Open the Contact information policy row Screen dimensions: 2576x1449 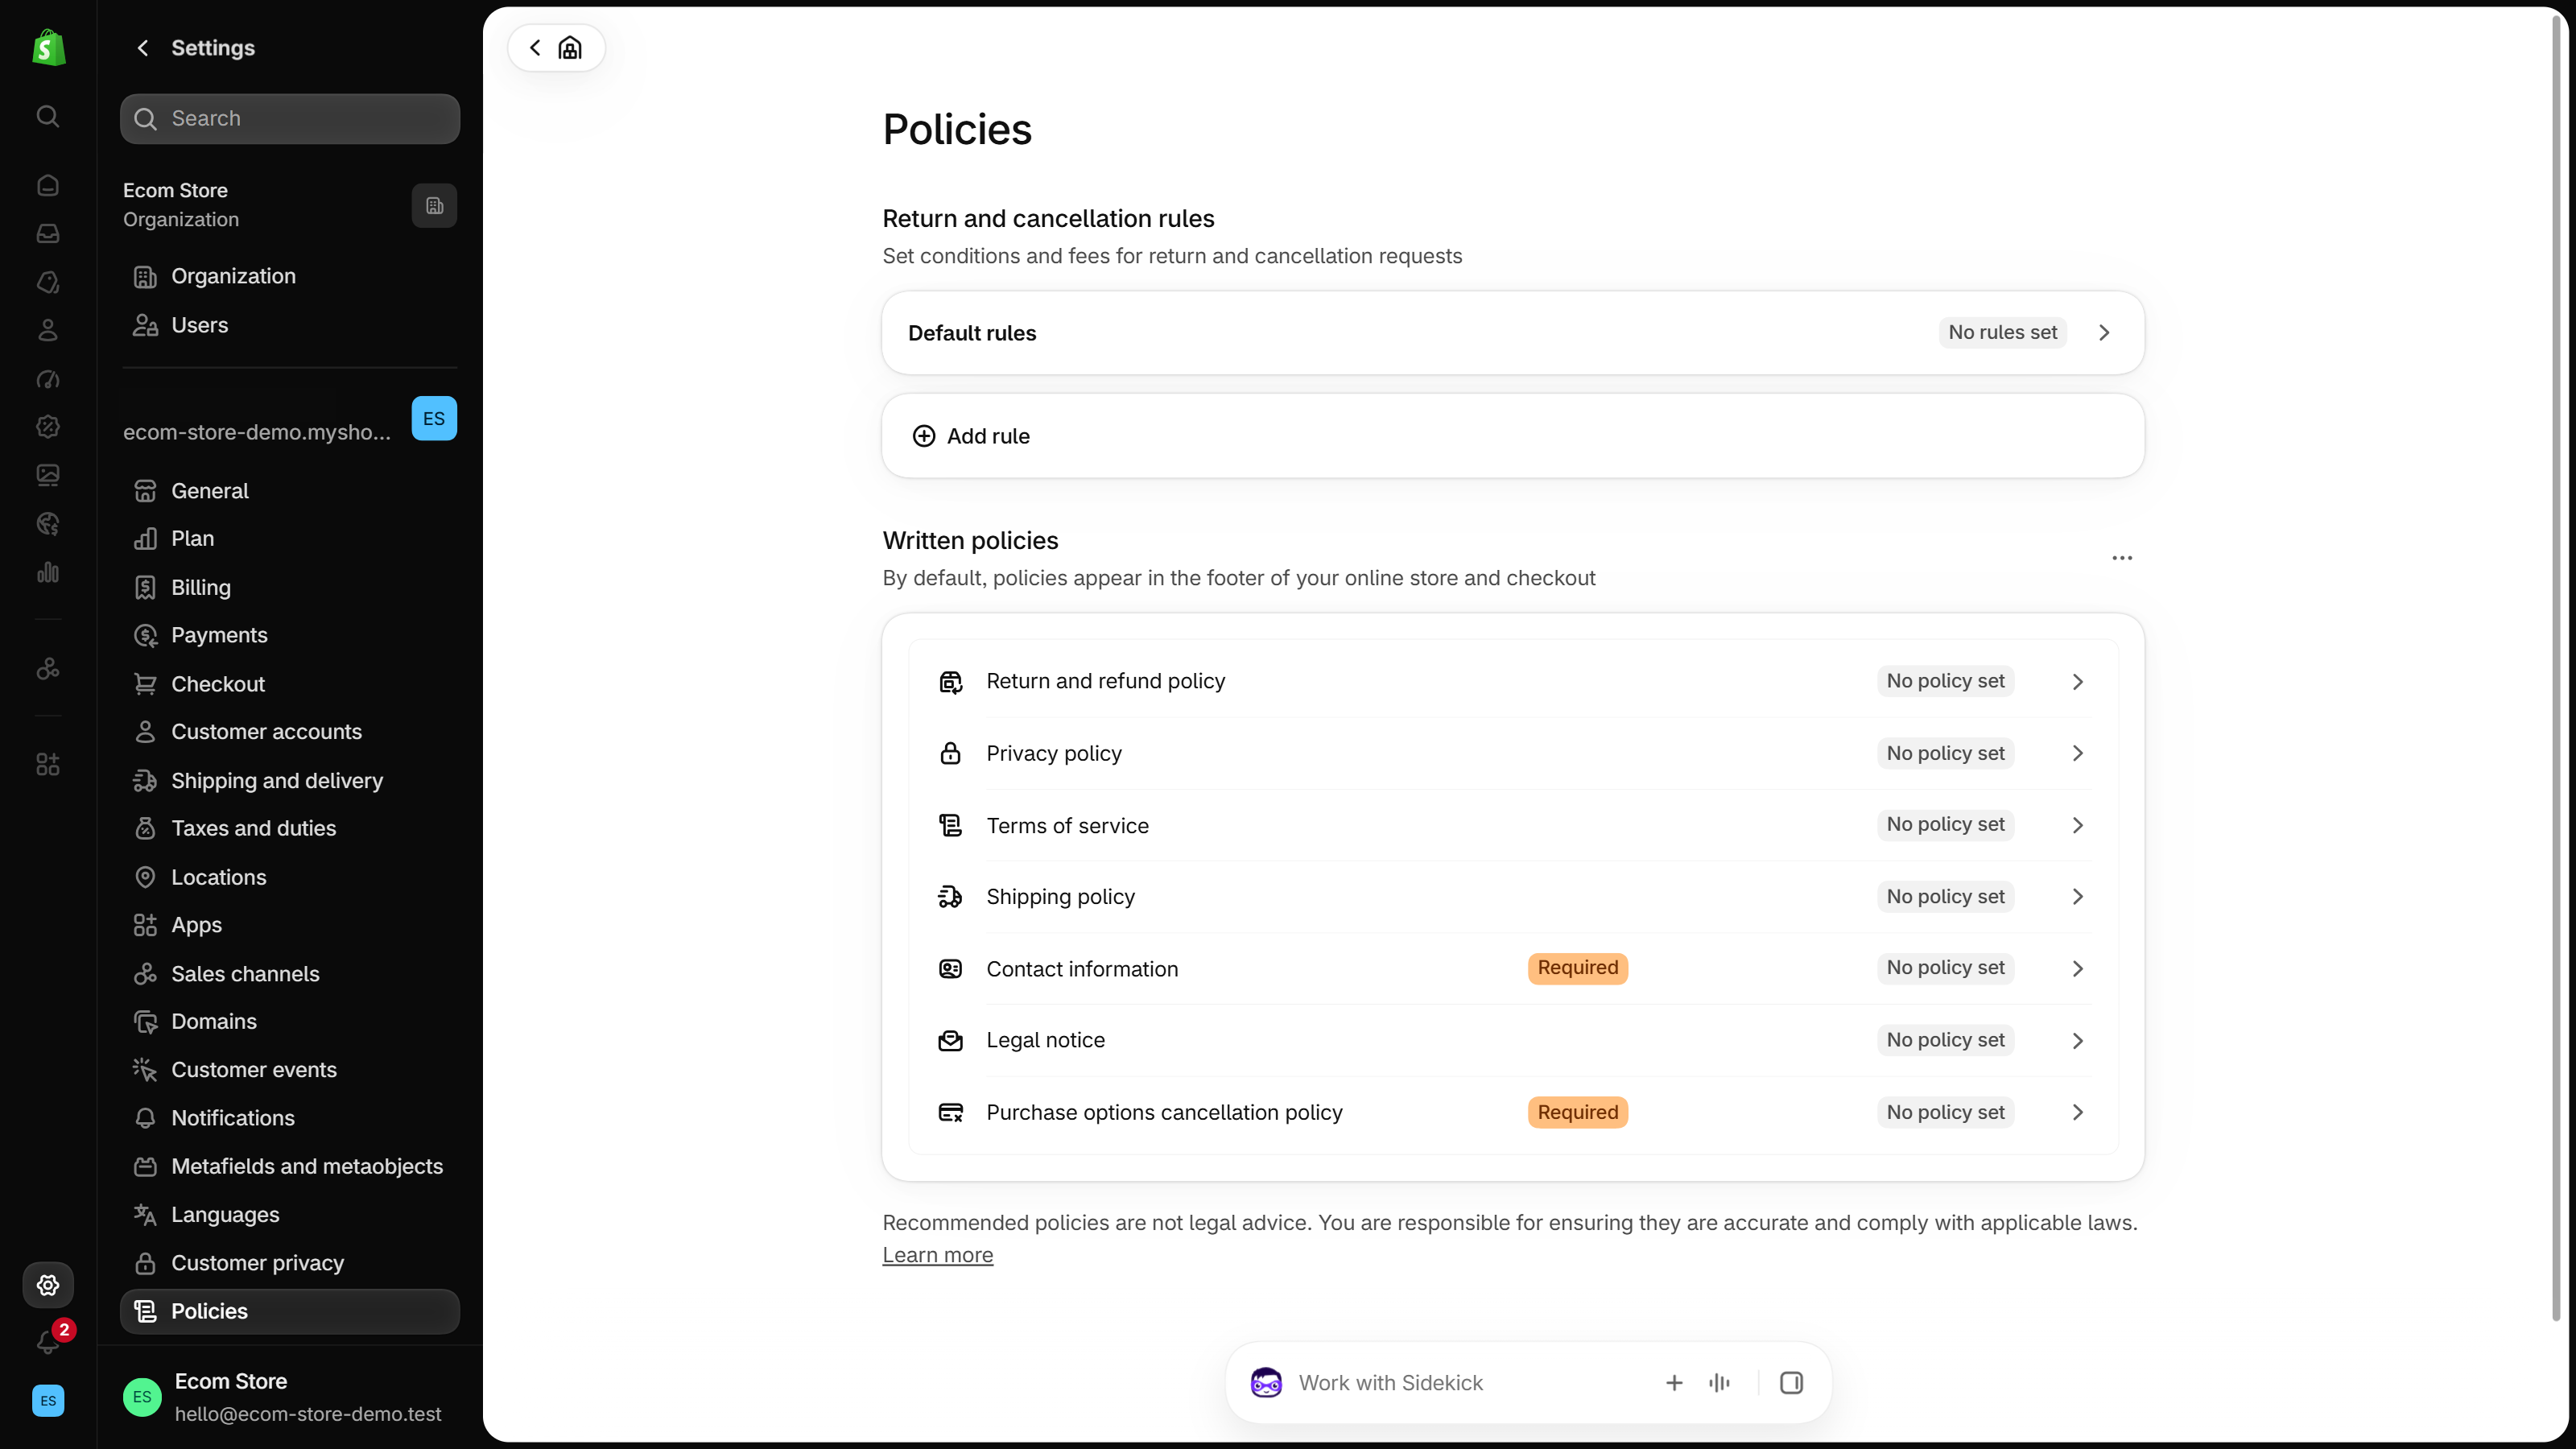1513,969
